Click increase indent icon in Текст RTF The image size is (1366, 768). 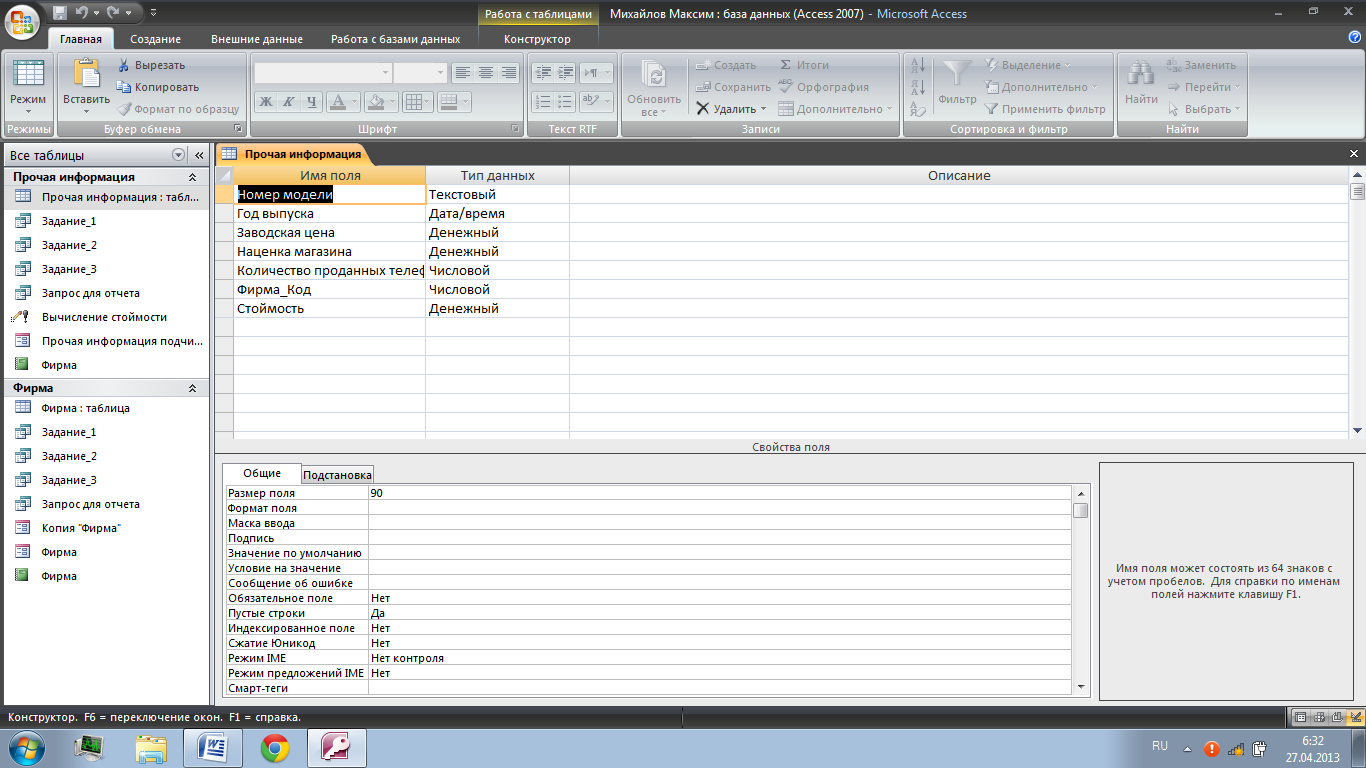click(565, 72)
